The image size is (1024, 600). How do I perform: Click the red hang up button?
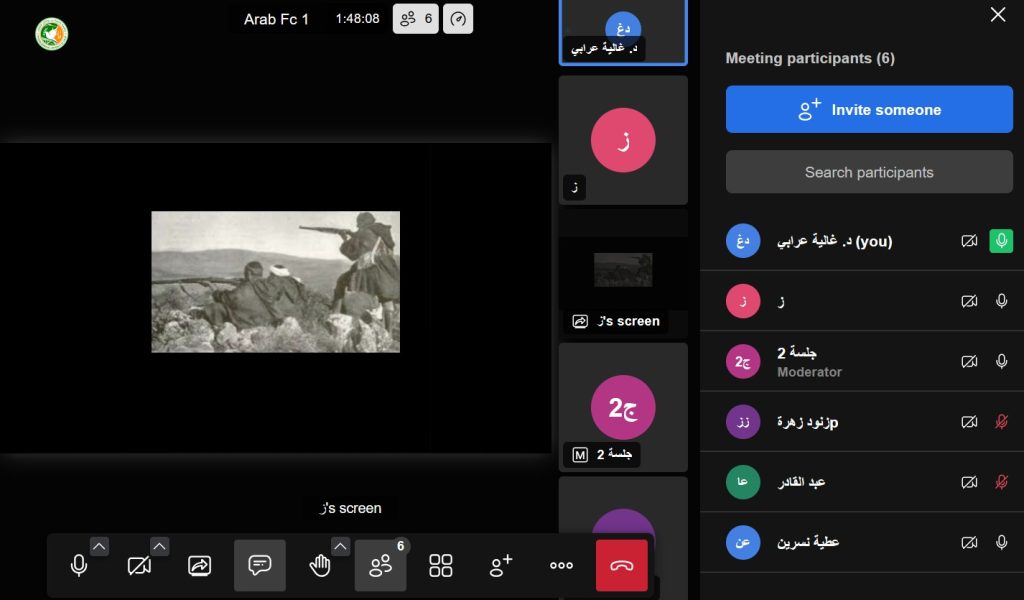(x=622, y=566)
